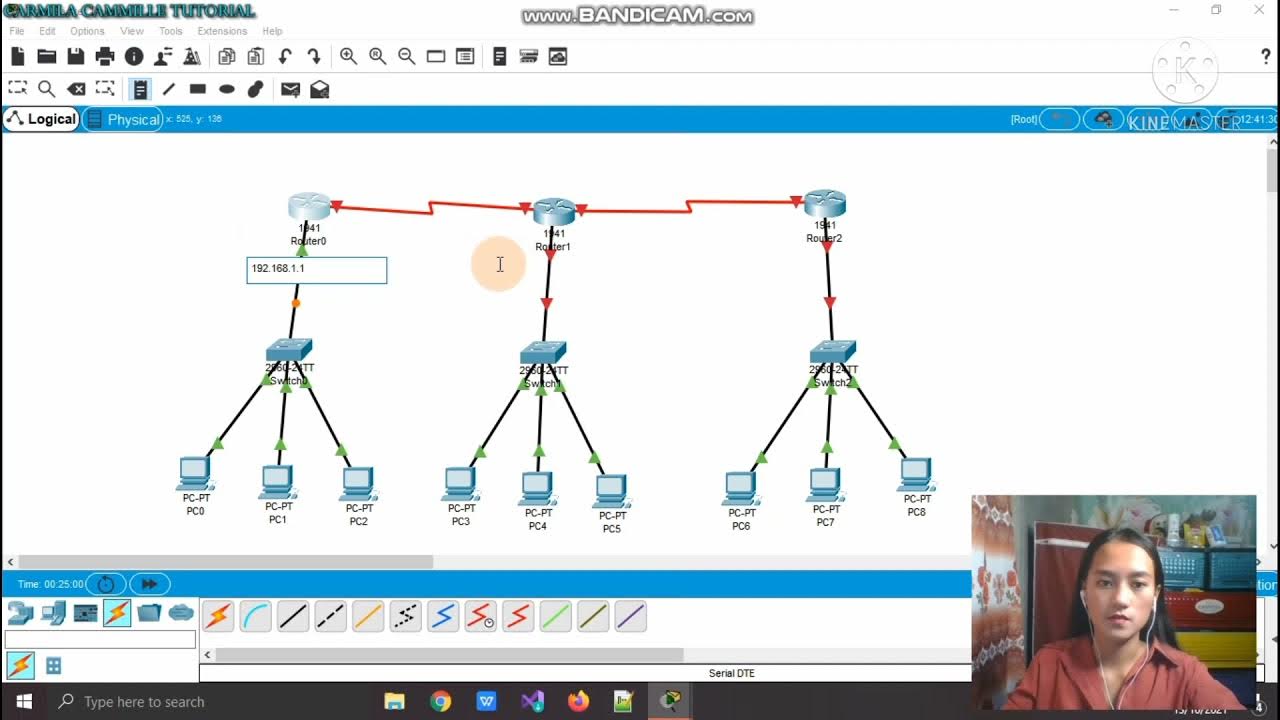Copy the selected items
1280x720 pixels.
(227, 57)
